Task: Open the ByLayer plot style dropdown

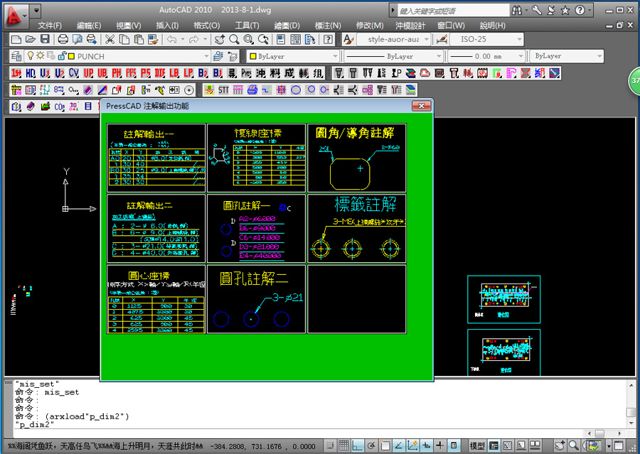Action: [599, 56]
